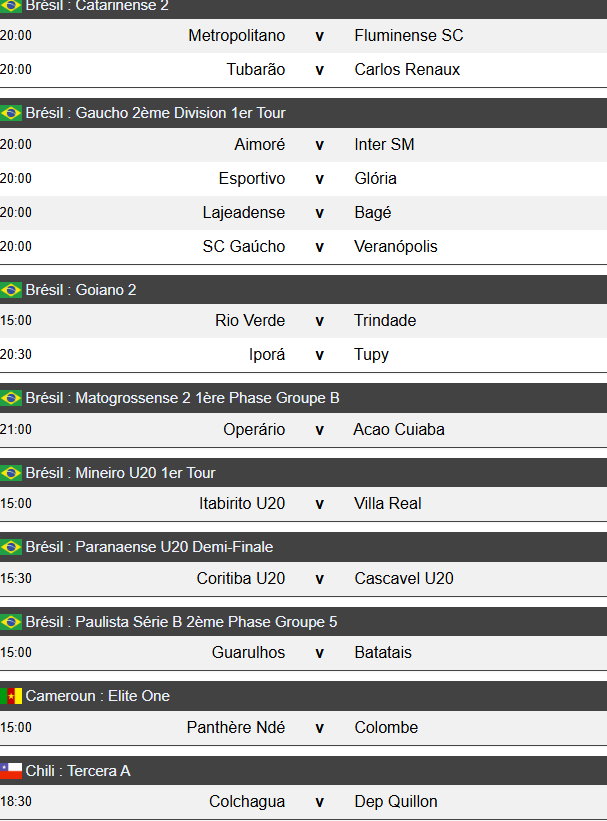607x821 pixels.
Task: Click the Cameroon flag icon
Action: (11, 696)
